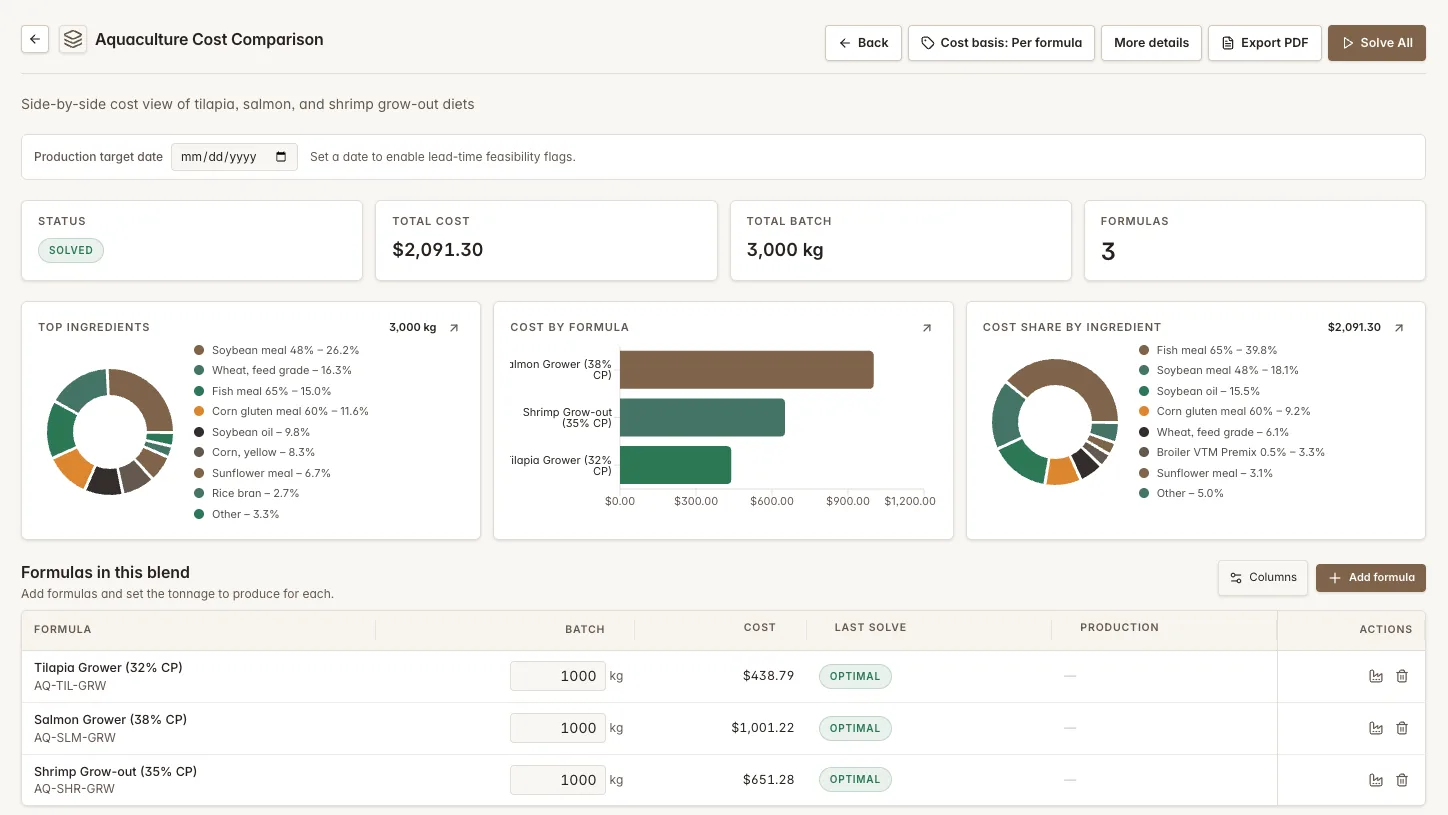1448x815 pixels.
Task: Edit the Shrimp Grow-out batch amount
Action: (558, 780)
